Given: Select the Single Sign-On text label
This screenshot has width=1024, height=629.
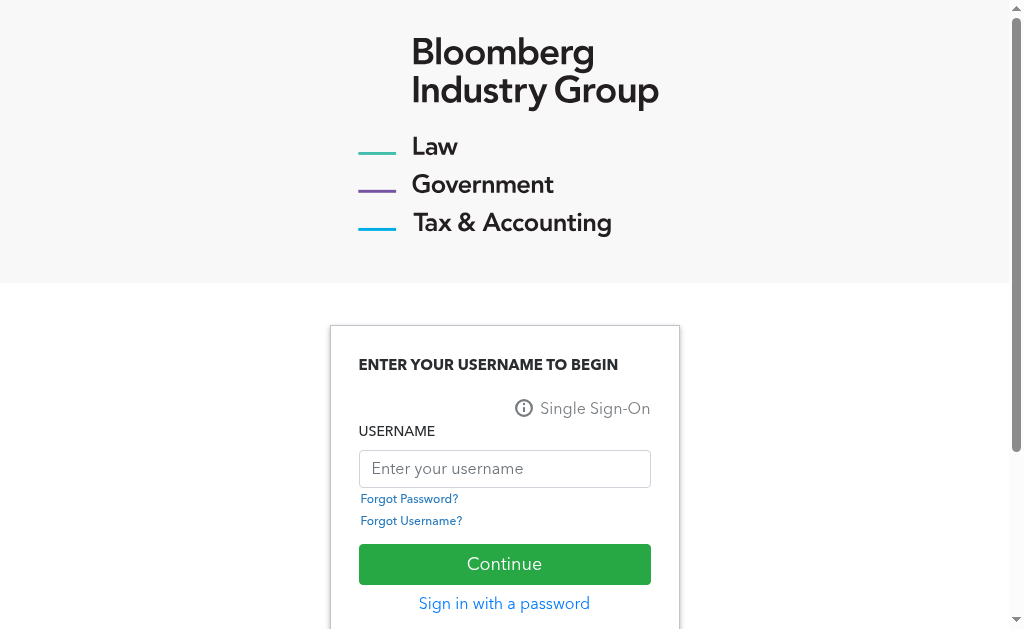Looking at the screenshot, I should tap(595, 408).
